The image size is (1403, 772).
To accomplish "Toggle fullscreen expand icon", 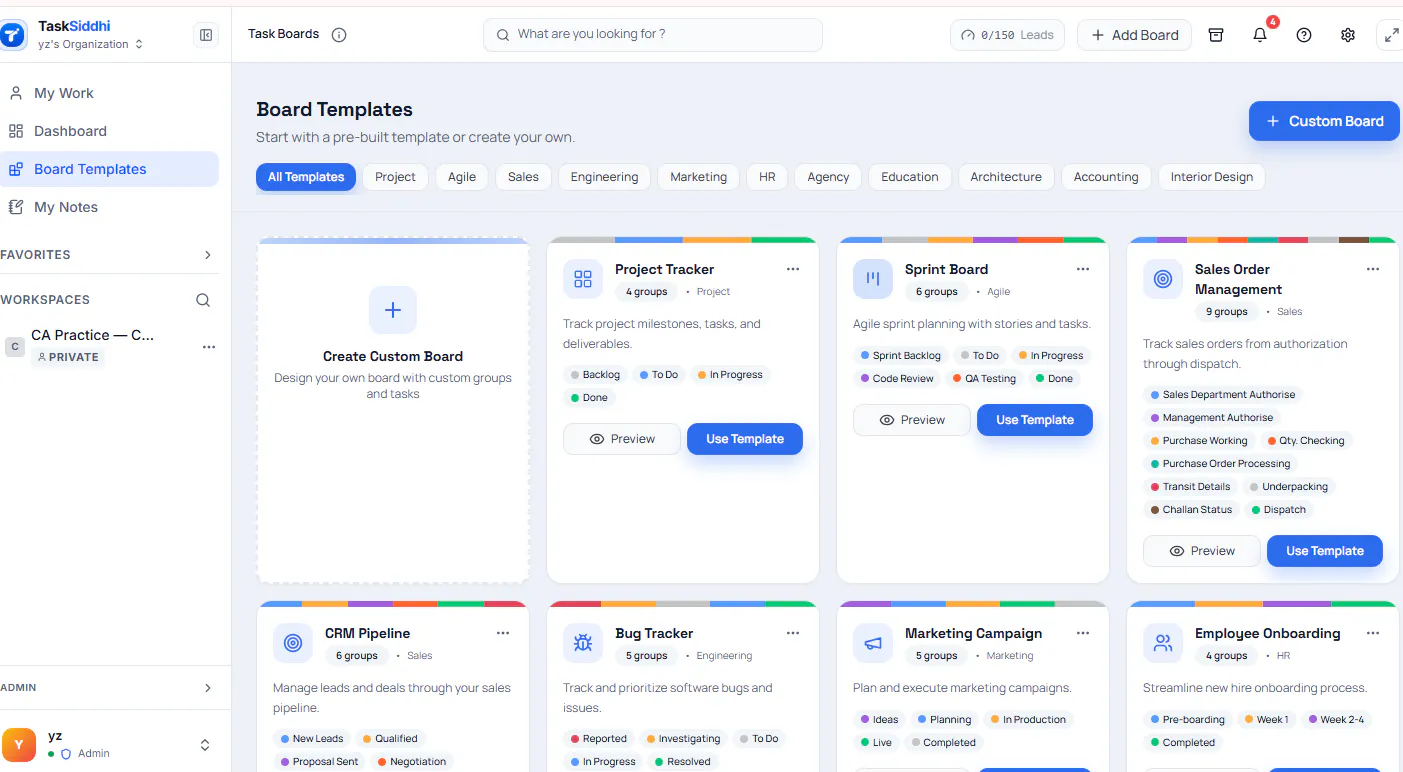I will 1391,35.
